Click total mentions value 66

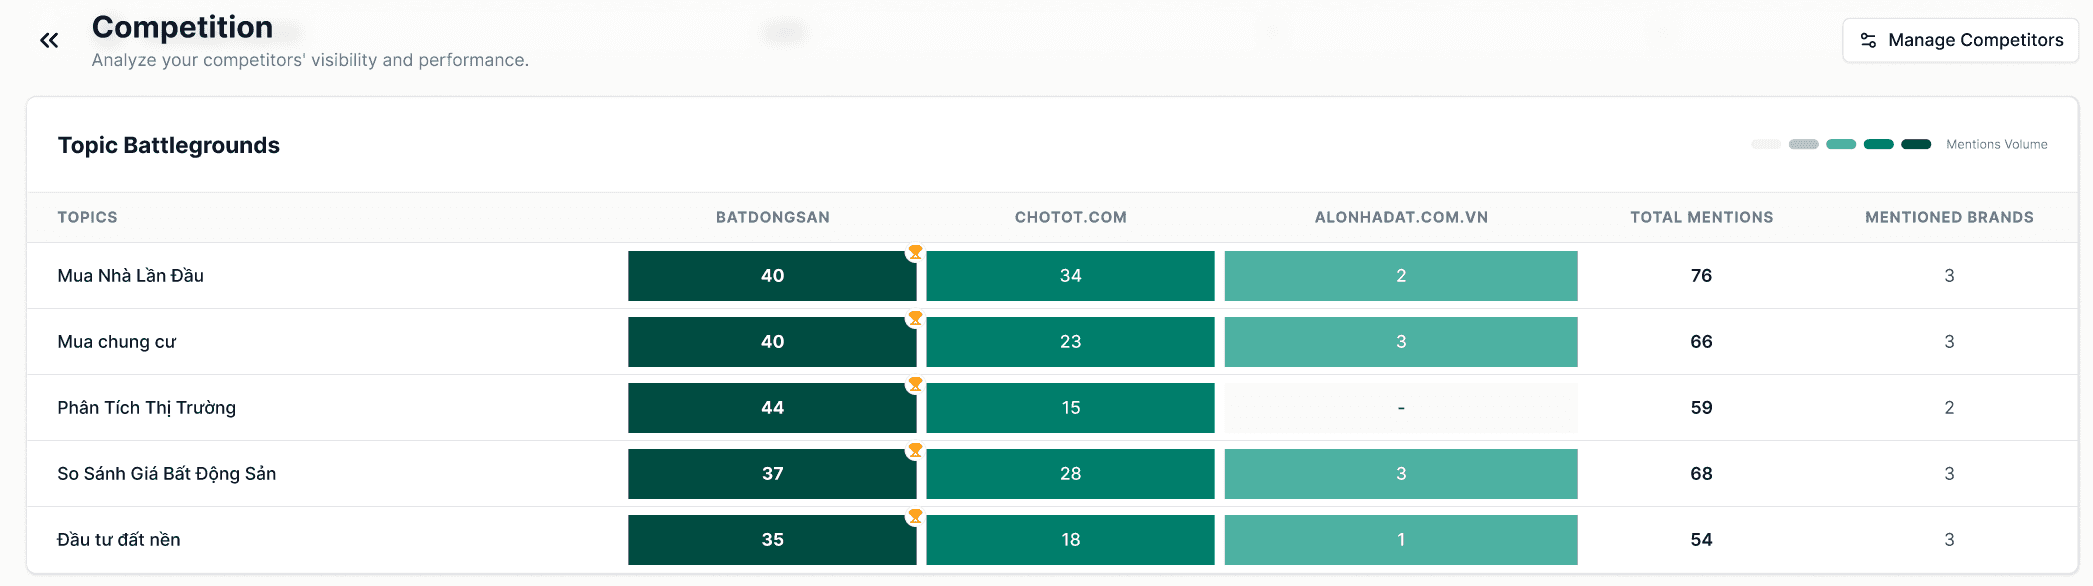[1701, 341]
